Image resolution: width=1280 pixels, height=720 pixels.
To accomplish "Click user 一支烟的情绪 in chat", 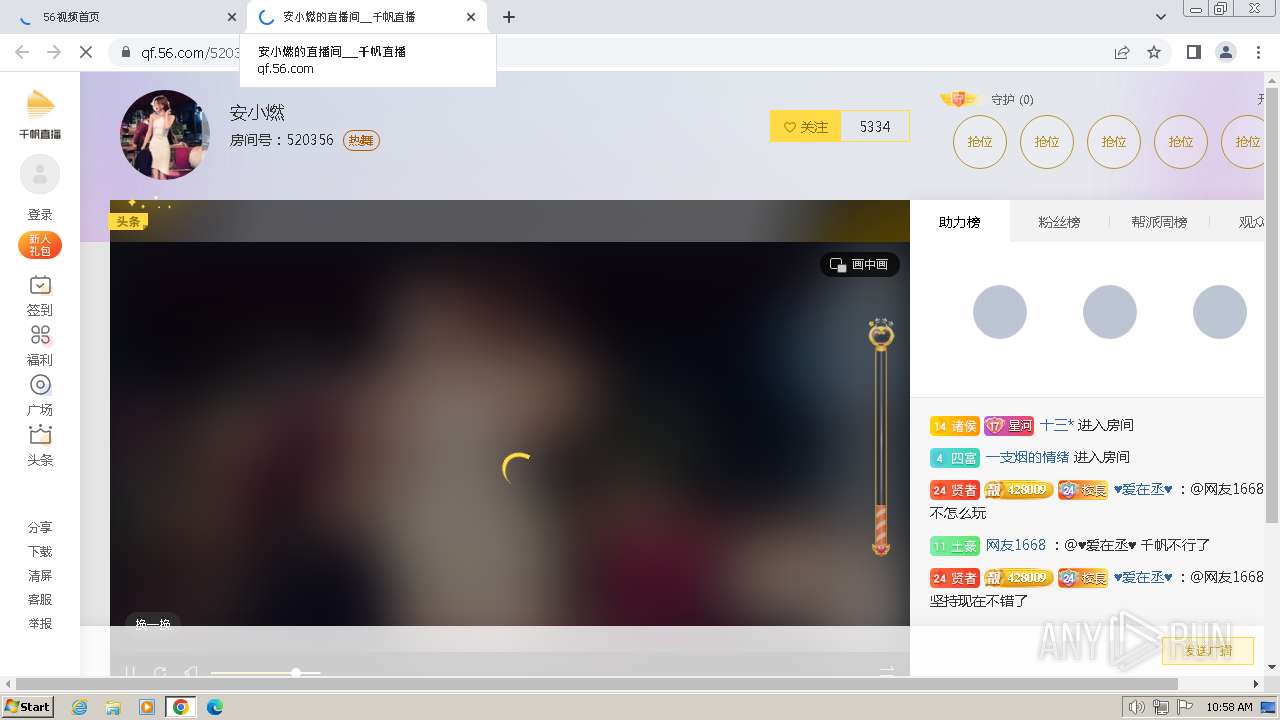I will click(x=1027, y=457).
